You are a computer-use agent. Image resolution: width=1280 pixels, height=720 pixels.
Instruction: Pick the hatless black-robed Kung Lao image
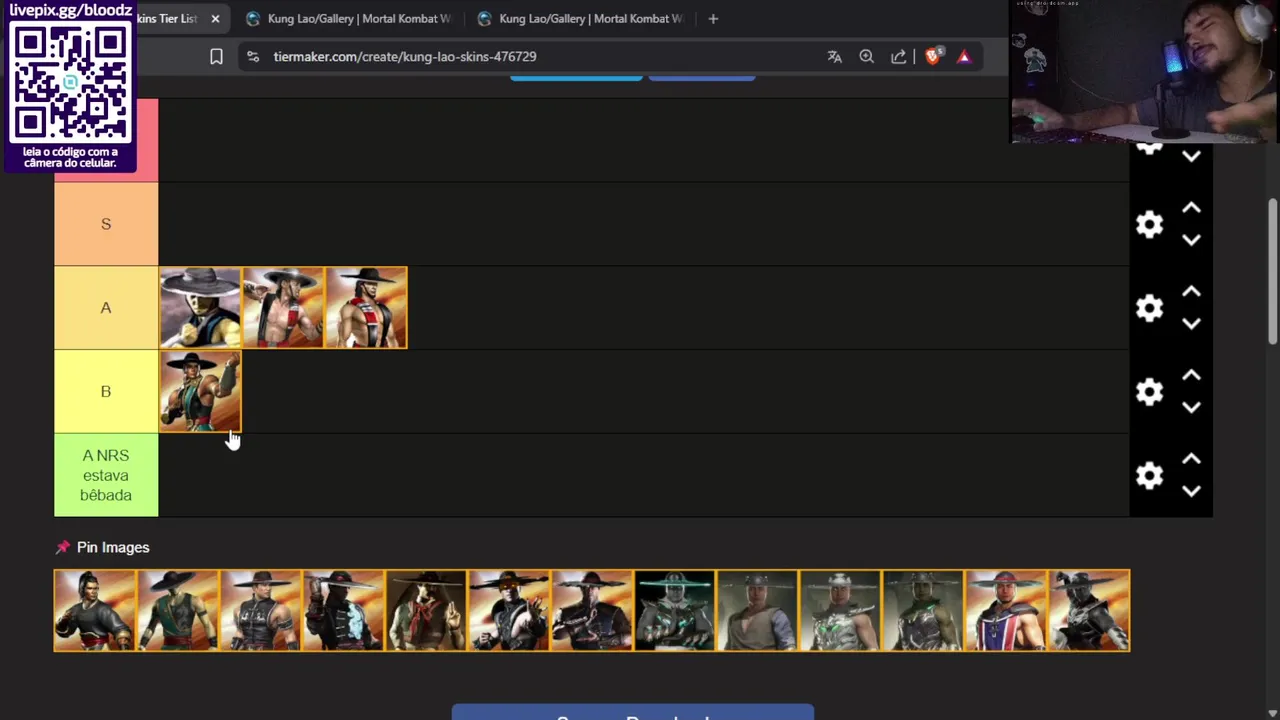tap(95, 611)
